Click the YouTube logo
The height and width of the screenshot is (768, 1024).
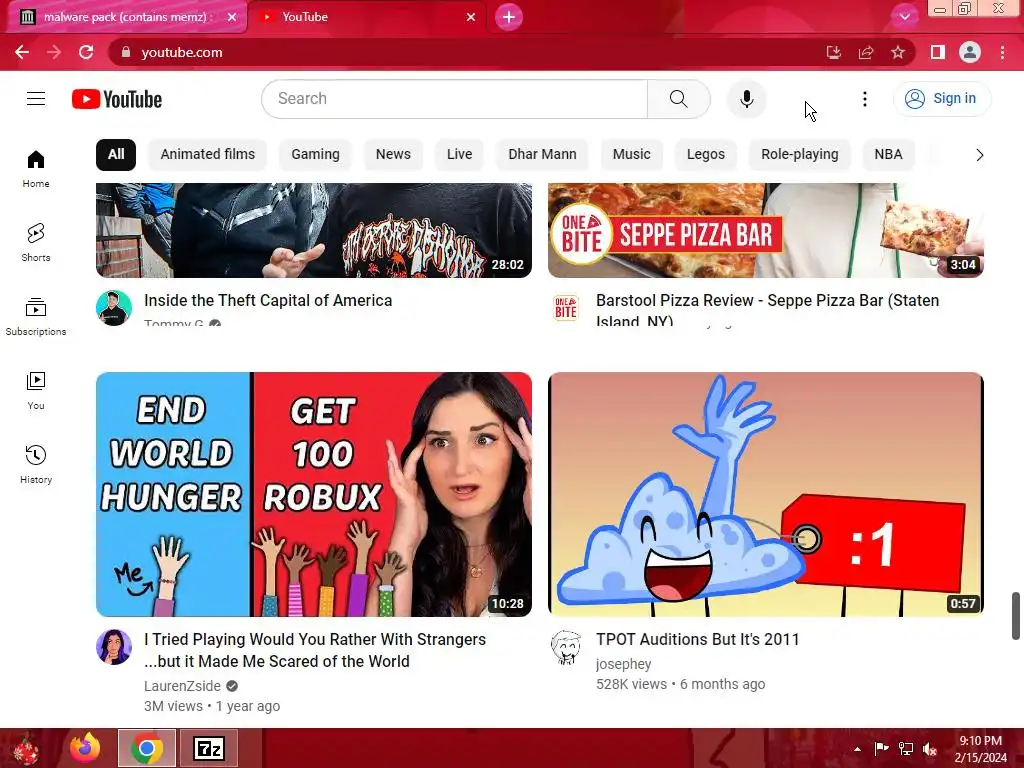[x=117, y=99]
